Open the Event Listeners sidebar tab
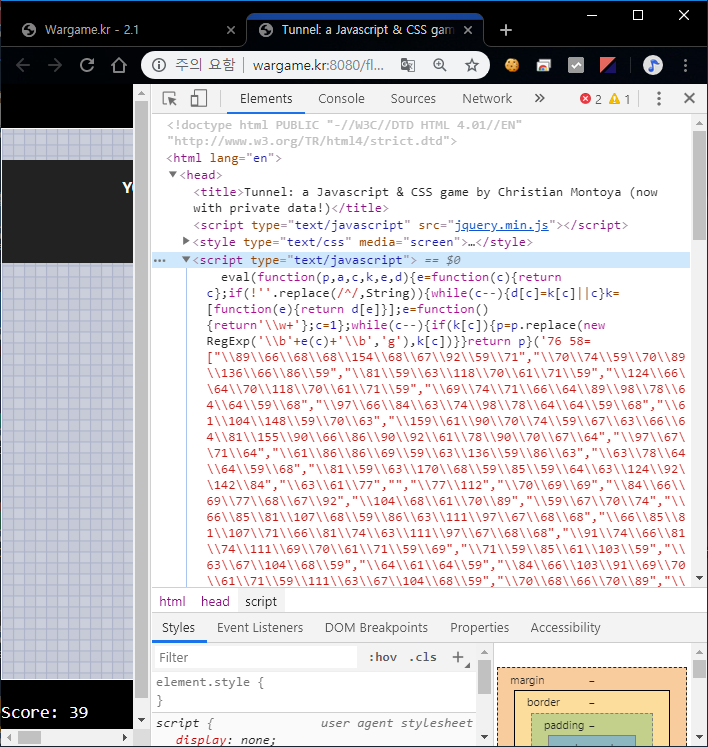Image resolution: width=708 pixels, height=747 pixels. [x=260, y=627]
